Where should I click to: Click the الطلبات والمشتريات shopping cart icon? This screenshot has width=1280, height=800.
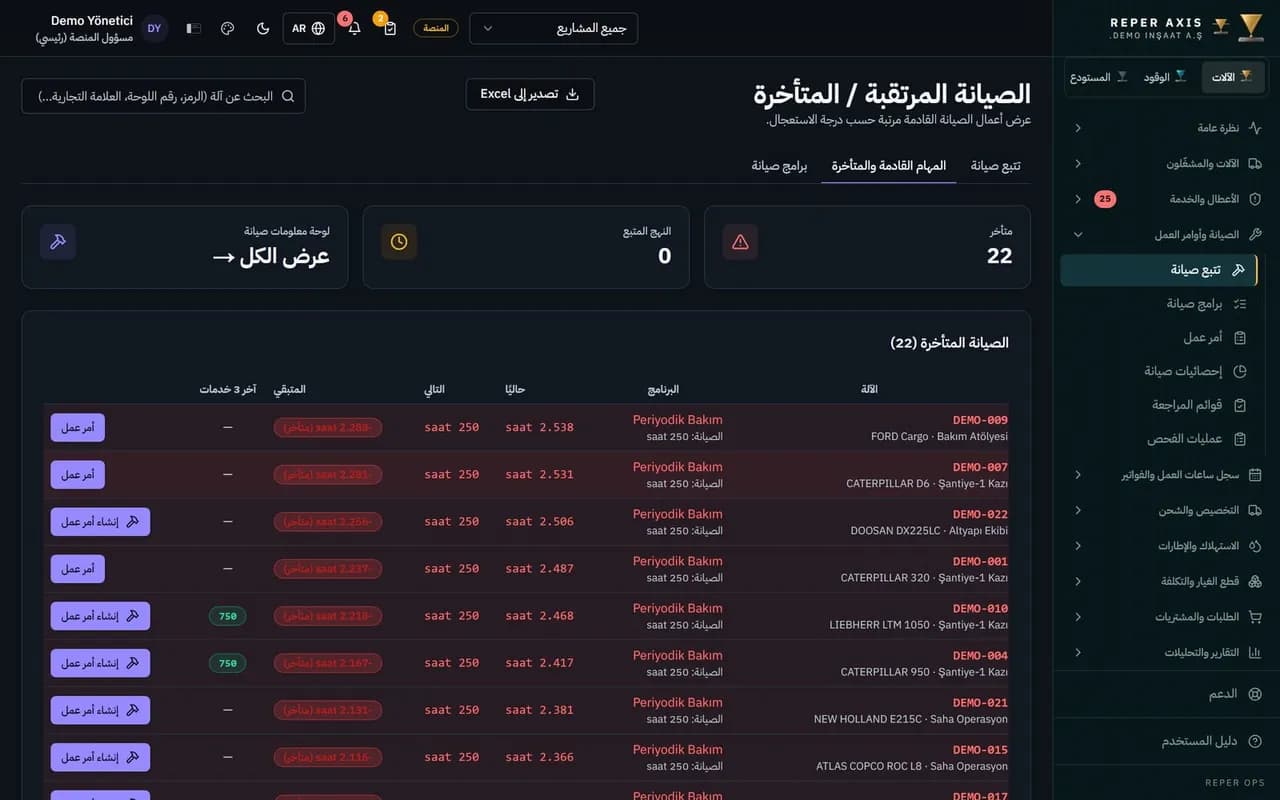coord(1255,617)
